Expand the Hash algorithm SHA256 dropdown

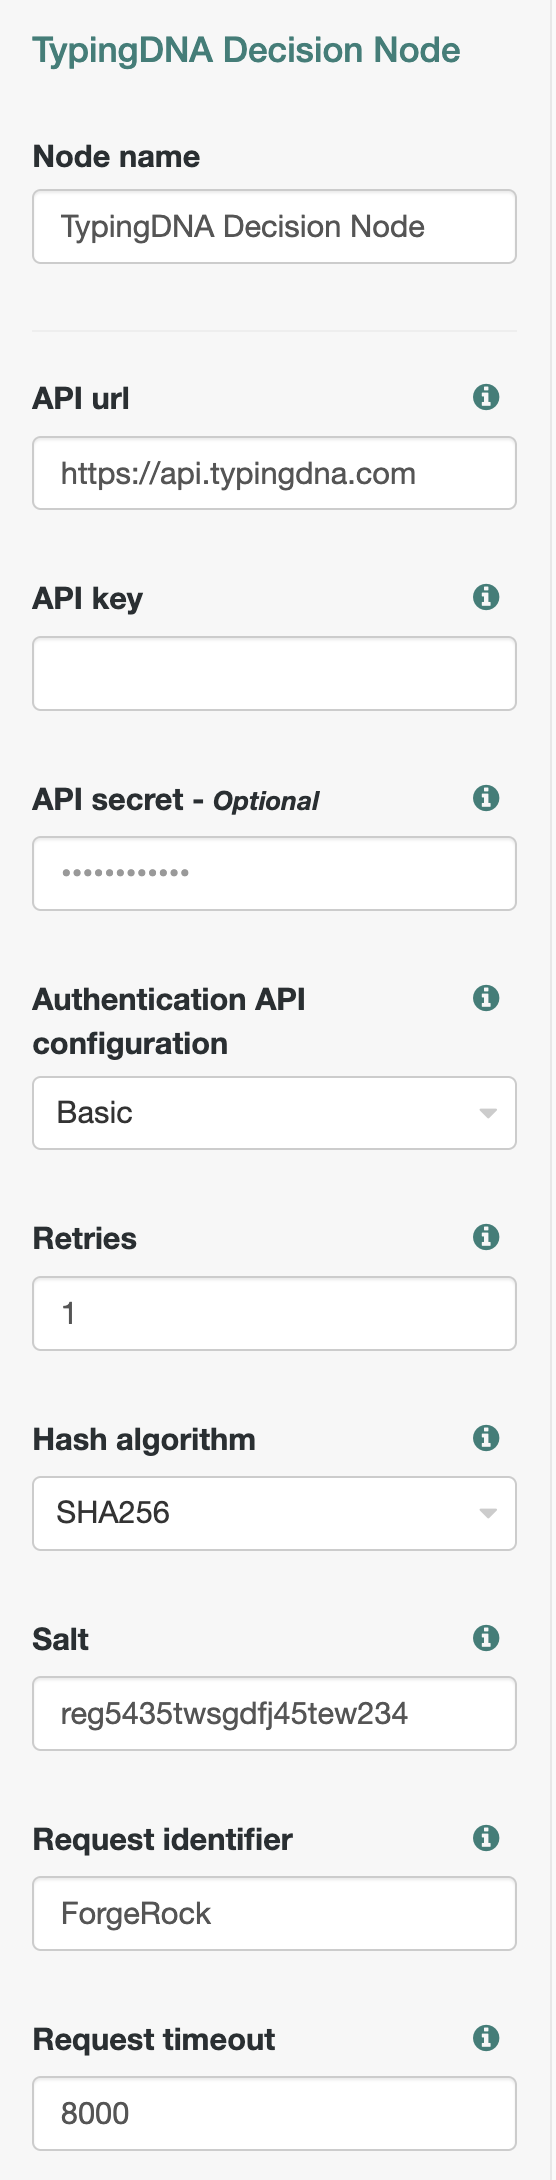[x=274, y=1513]
